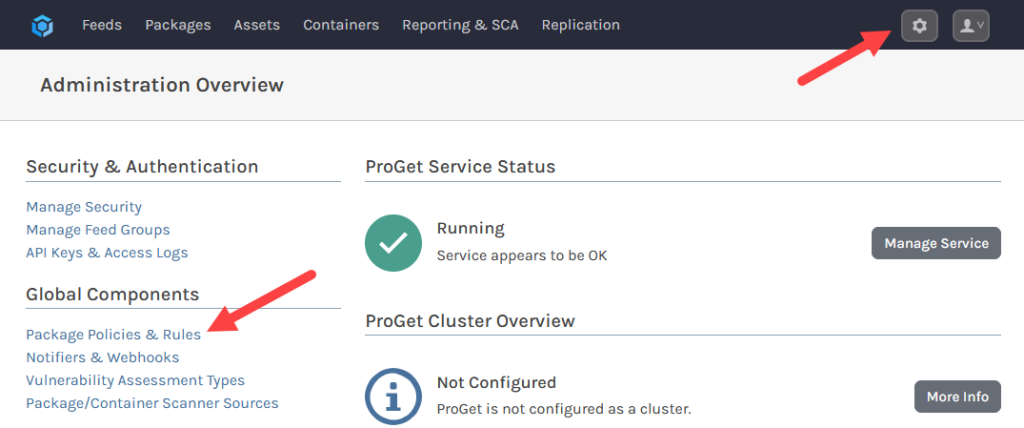Open the Containers section
Screen dimensions: 1024x428
click(x=341, y=25)
